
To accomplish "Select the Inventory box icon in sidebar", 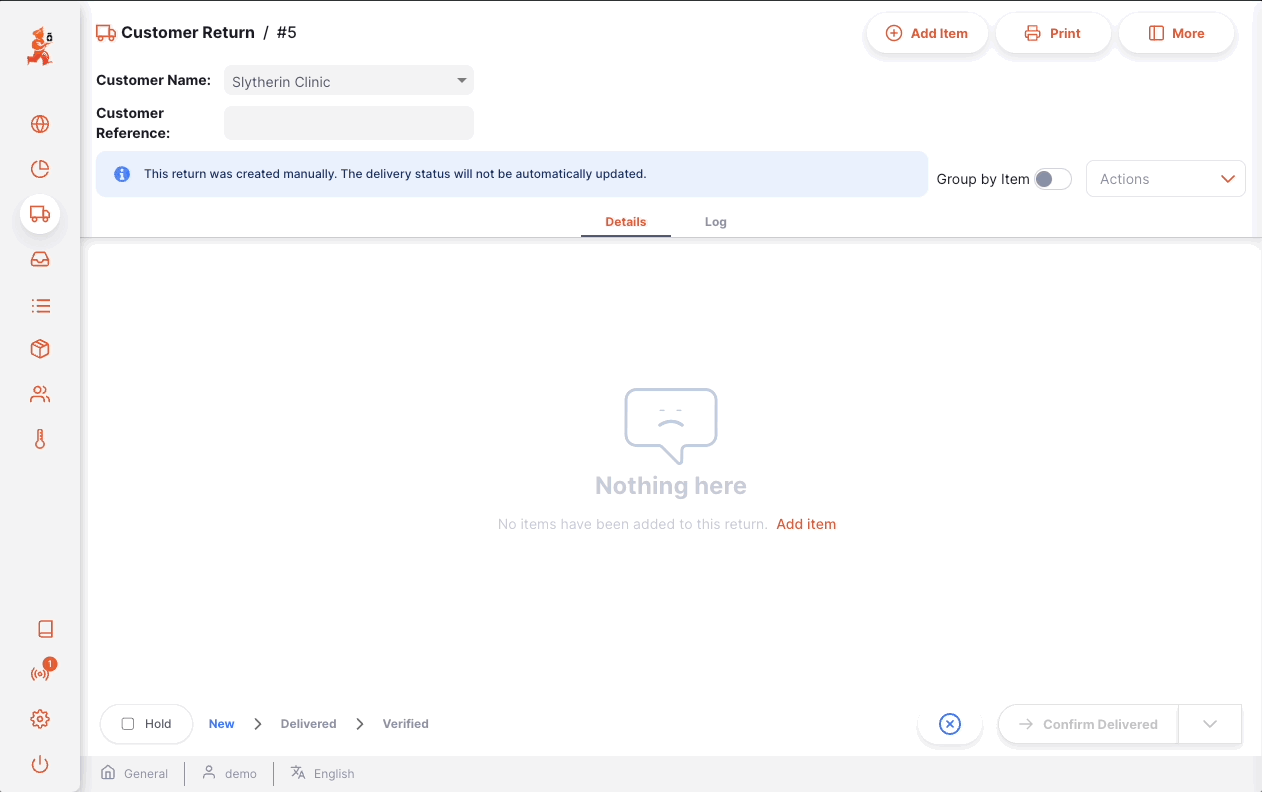I will click(x=40, y=349).
